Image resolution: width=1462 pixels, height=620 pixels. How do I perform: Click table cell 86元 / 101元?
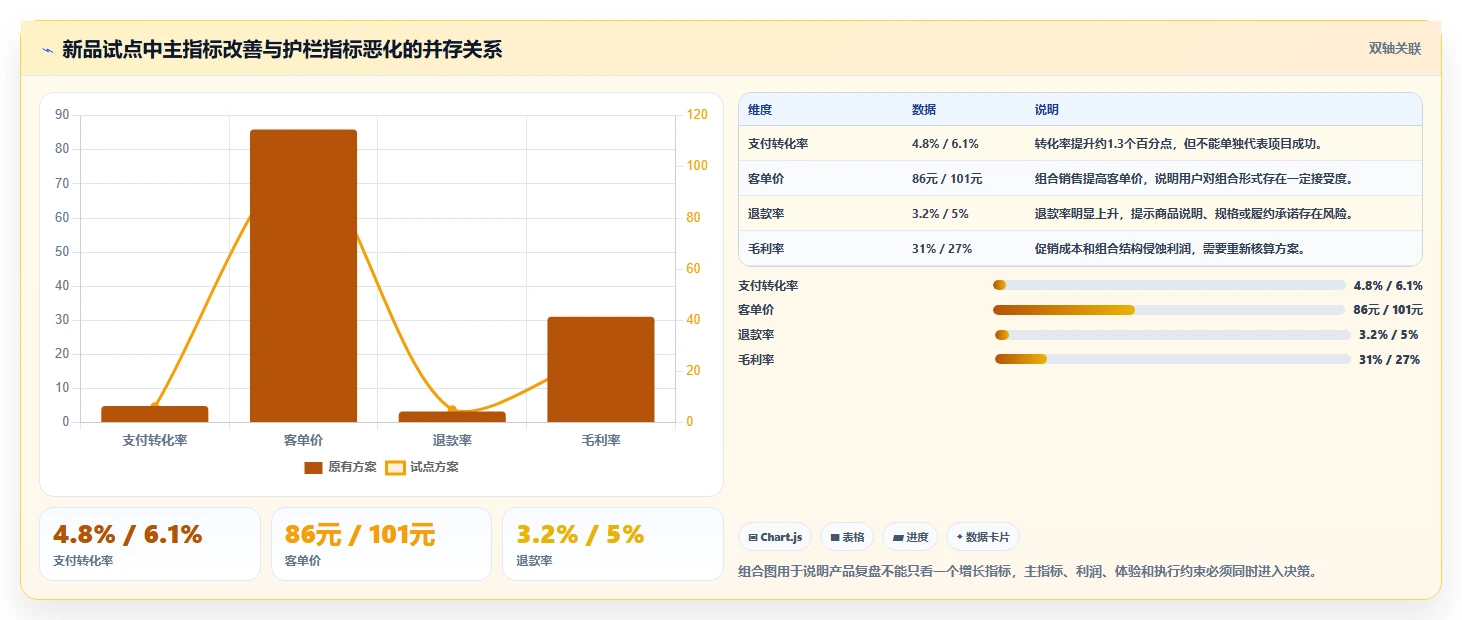tap(947, 179)
